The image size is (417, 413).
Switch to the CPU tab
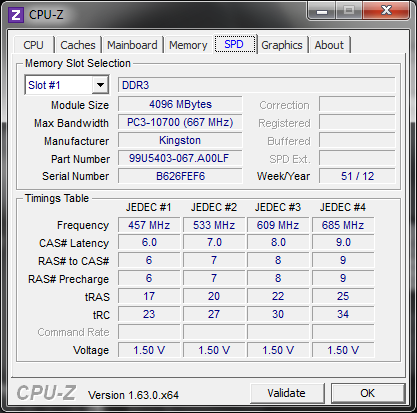(x=33, y=45)
